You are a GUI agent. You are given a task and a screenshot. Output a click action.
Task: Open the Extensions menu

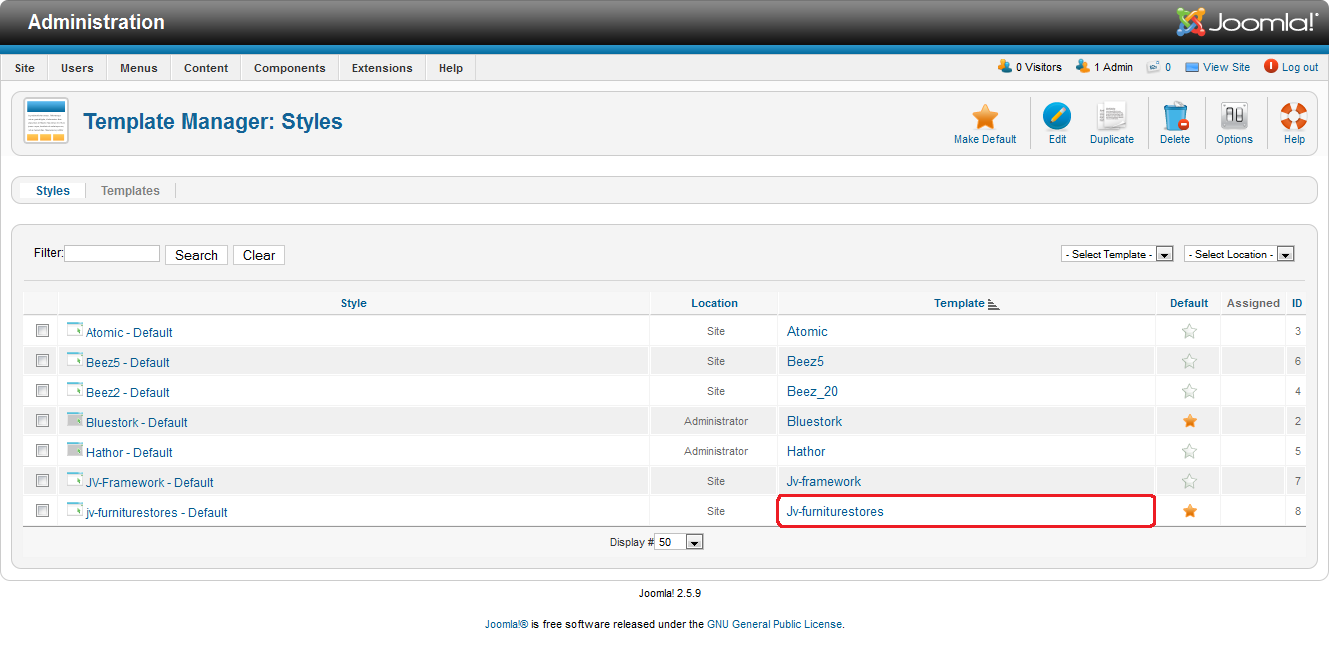382,68
